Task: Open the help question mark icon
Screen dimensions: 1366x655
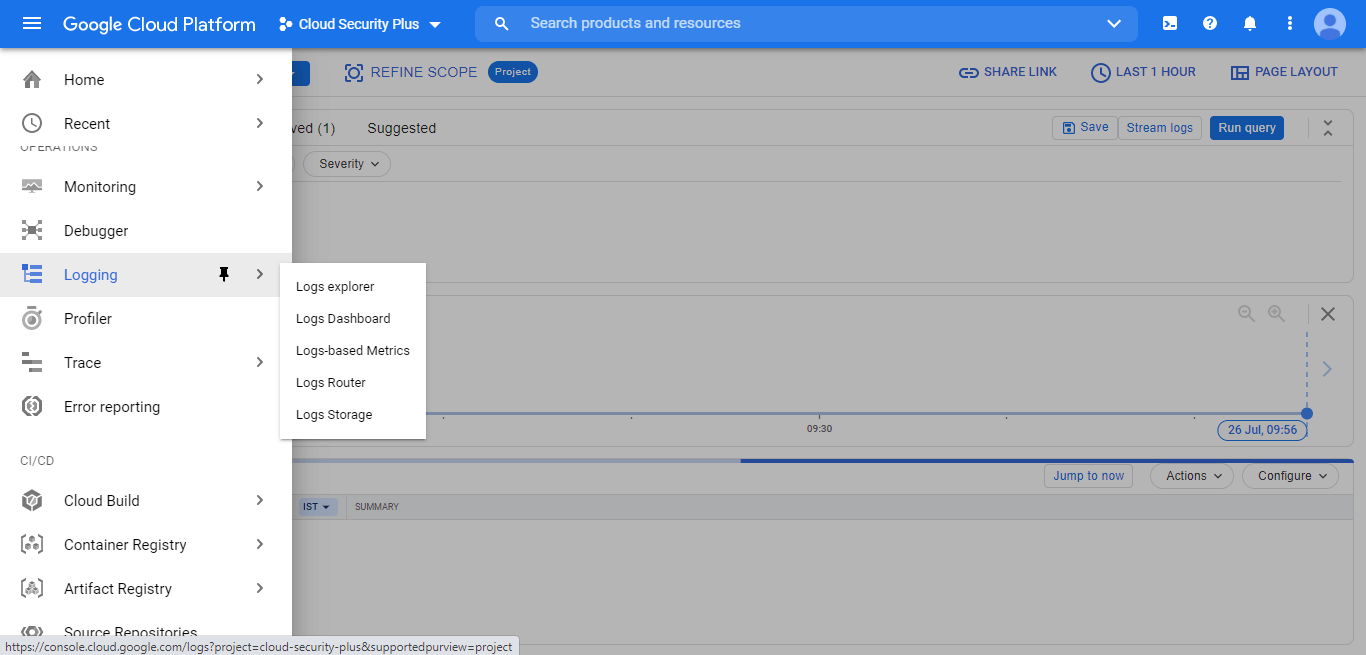Action: [1210, 24]
